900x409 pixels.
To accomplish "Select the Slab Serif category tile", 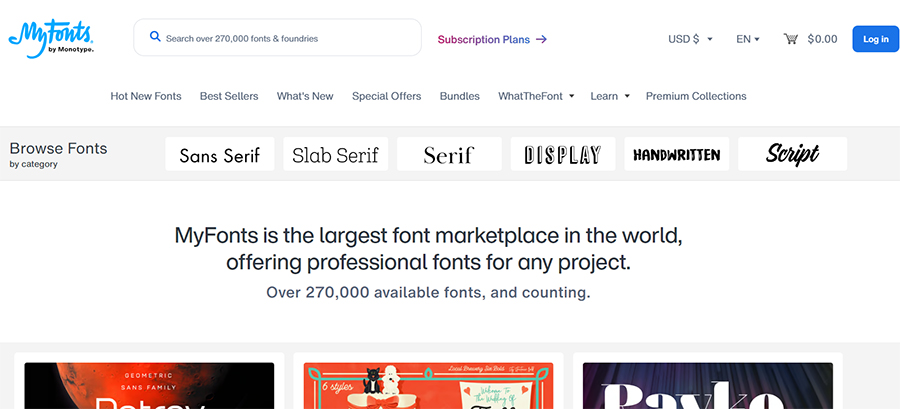I will [335, 154].
